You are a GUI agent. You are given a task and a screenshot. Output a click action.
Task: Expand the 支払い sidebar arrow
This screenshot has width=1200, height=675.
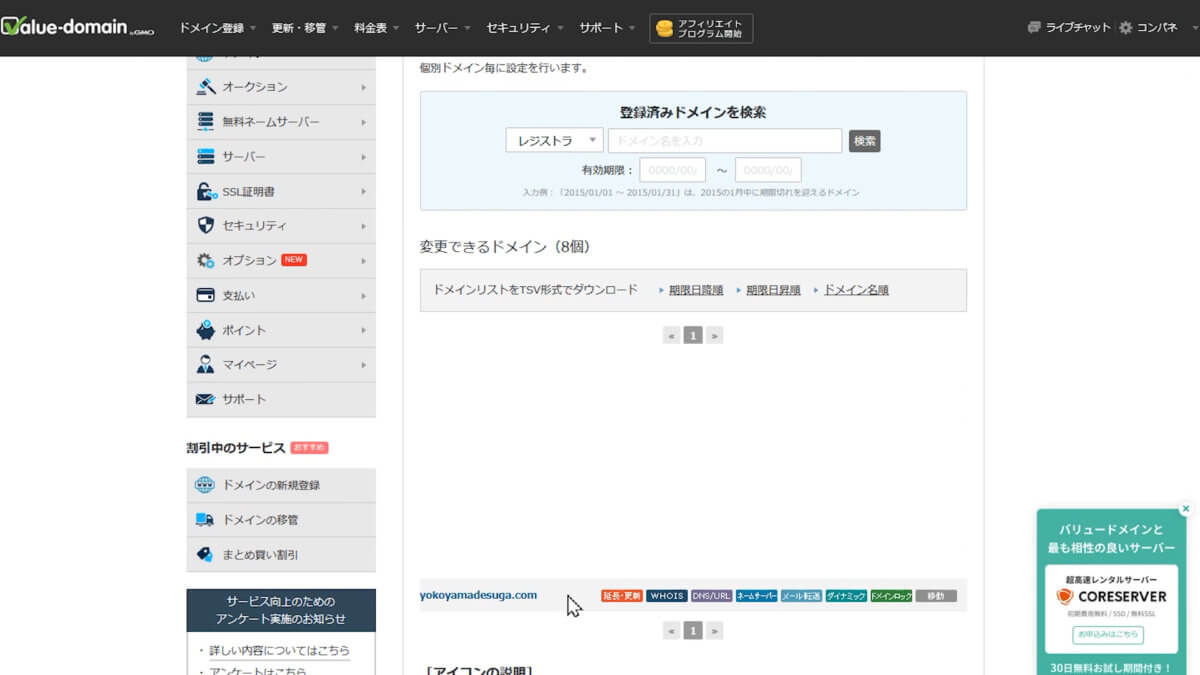coord(363,295)
